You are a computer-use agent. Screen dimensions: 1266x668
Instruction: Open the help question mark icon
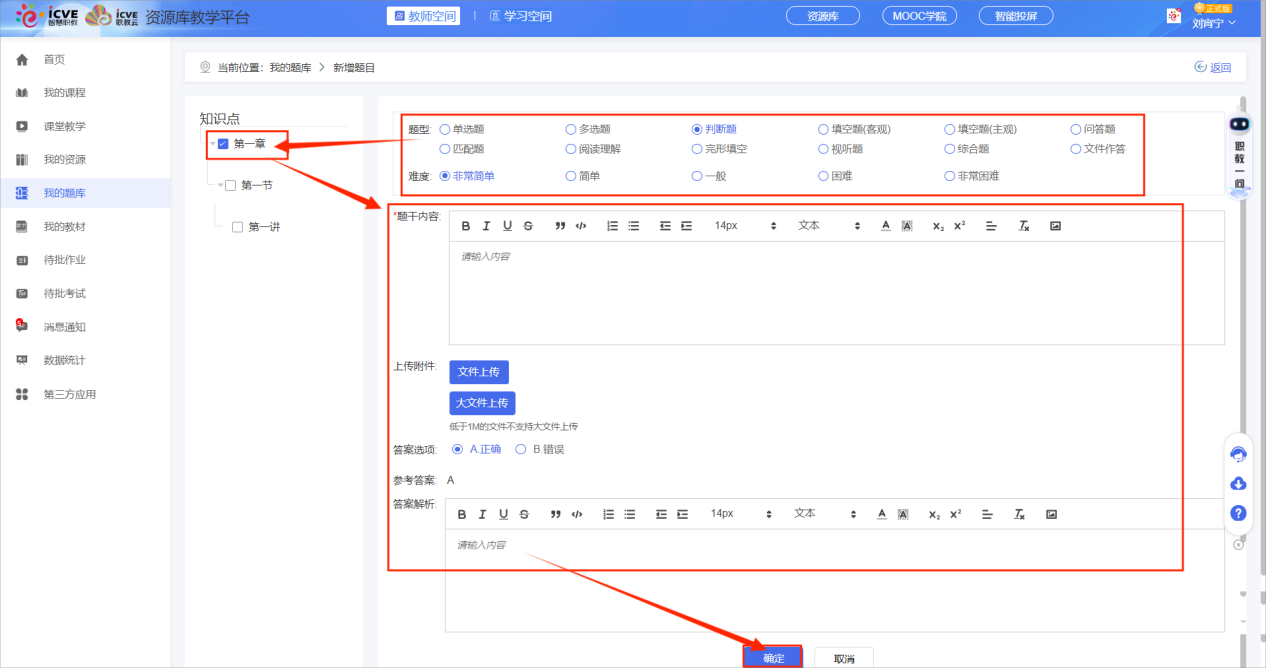(x=1238, y=513)
